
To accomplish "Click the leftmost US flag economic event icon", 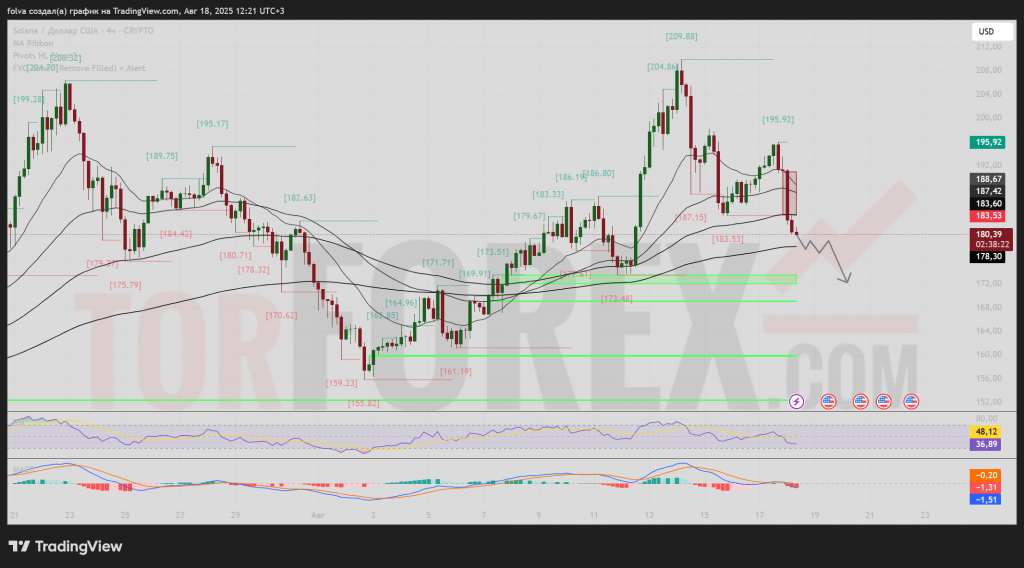I will coord(828,402).
